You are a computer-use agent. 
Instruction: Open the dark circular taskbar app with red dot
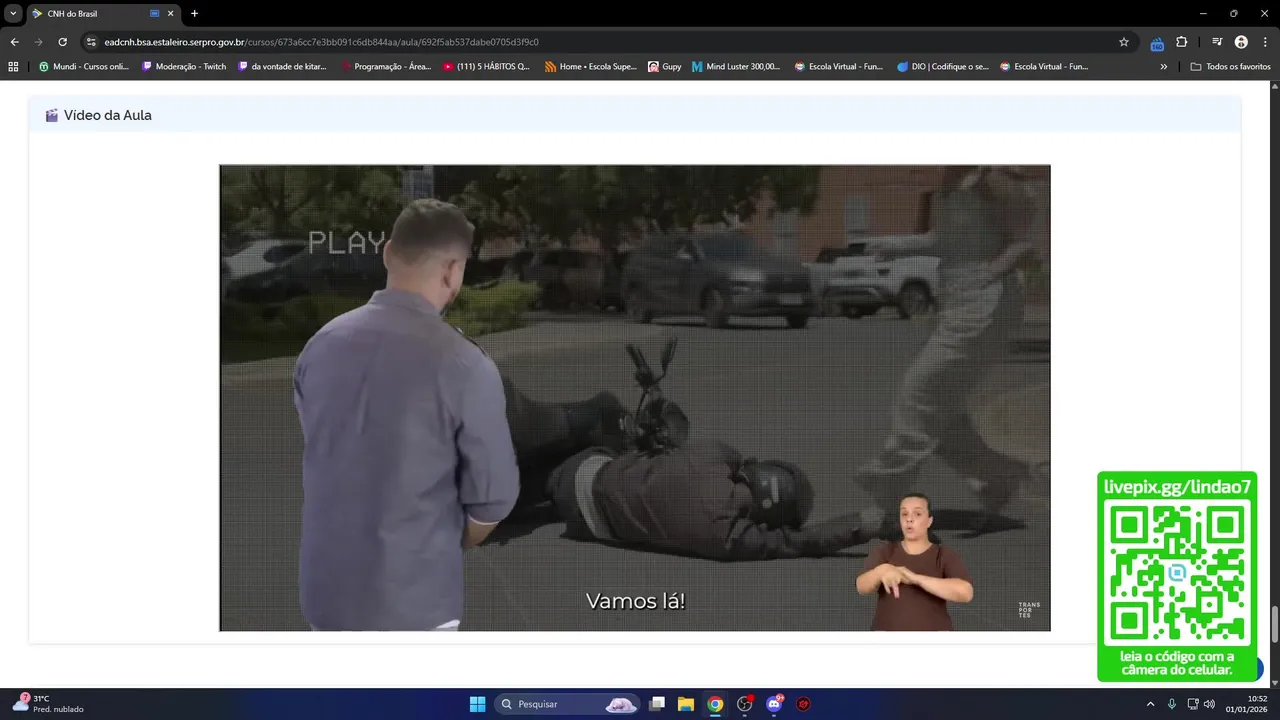click(x=745, y=704)
